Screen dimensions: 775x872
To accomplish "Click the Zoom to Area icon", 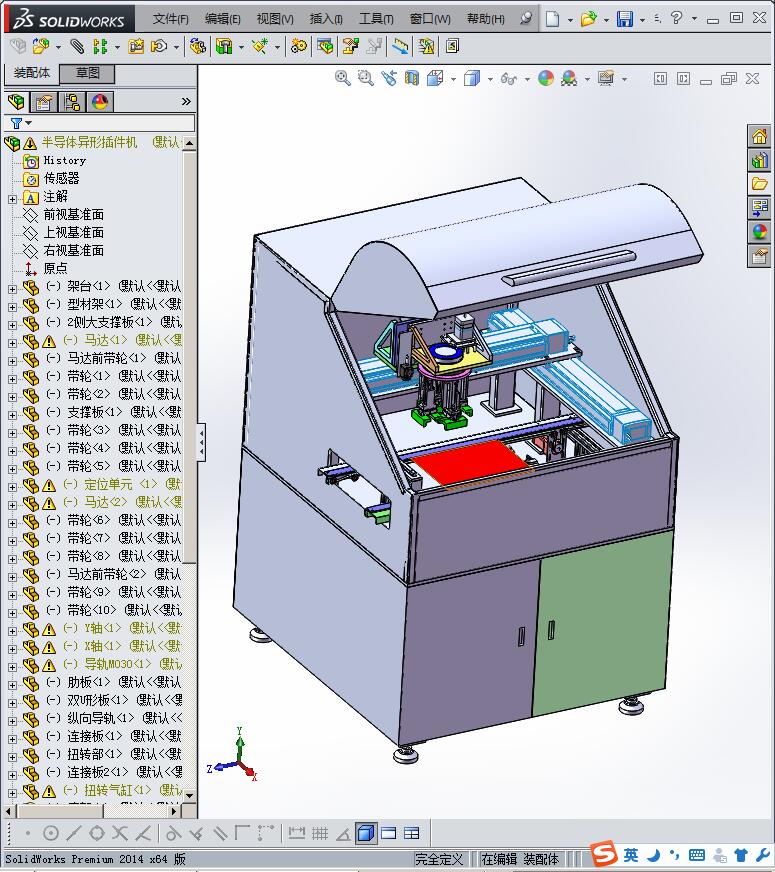I will pyautogui.click(x=365, y=78).
